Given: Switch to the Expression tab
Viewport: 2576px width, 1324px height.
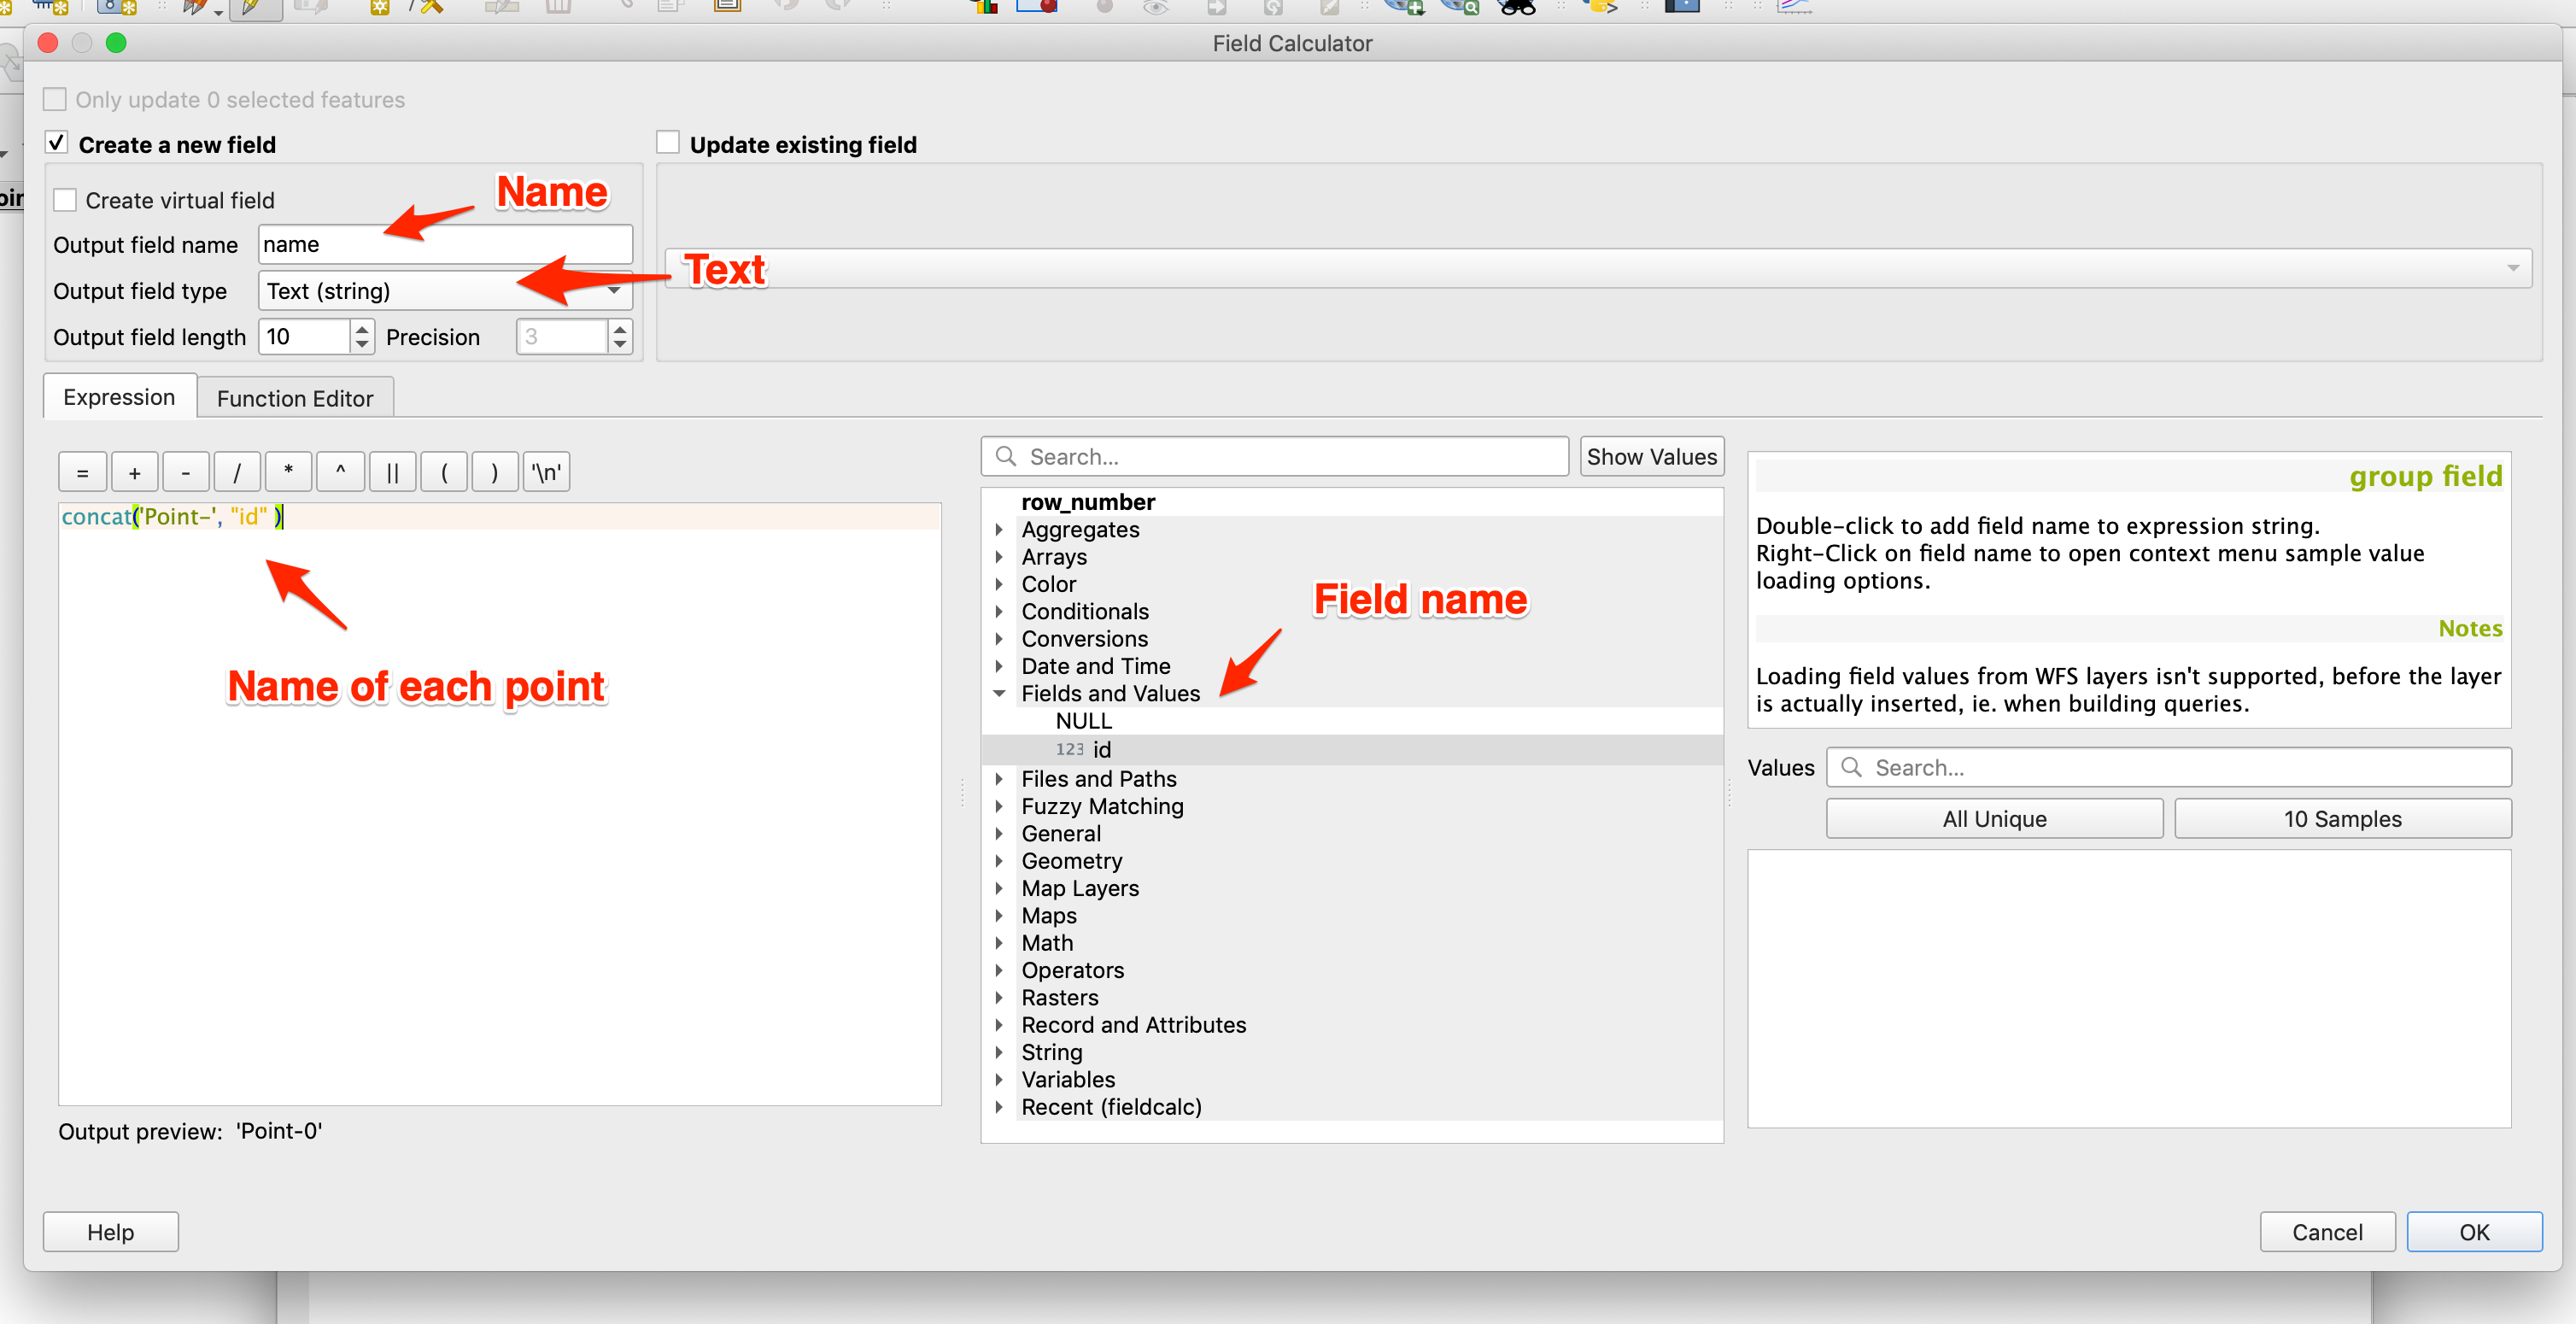Looking at the screenshot, I should click(119, 397).
